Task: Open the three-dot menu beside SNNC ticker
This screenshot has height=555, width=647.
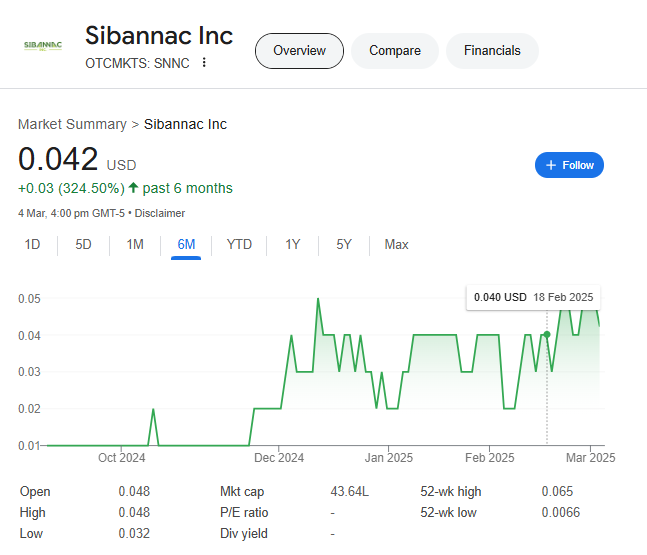Action: coord(204,62)
